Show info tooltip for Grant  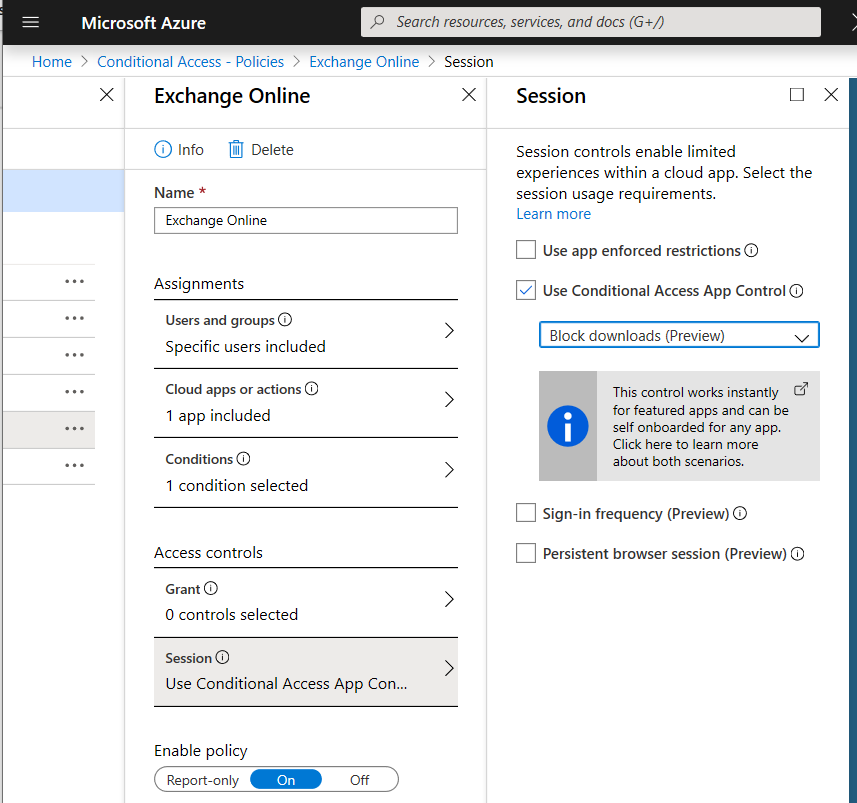pyautogui.click(x=210, y=588)
